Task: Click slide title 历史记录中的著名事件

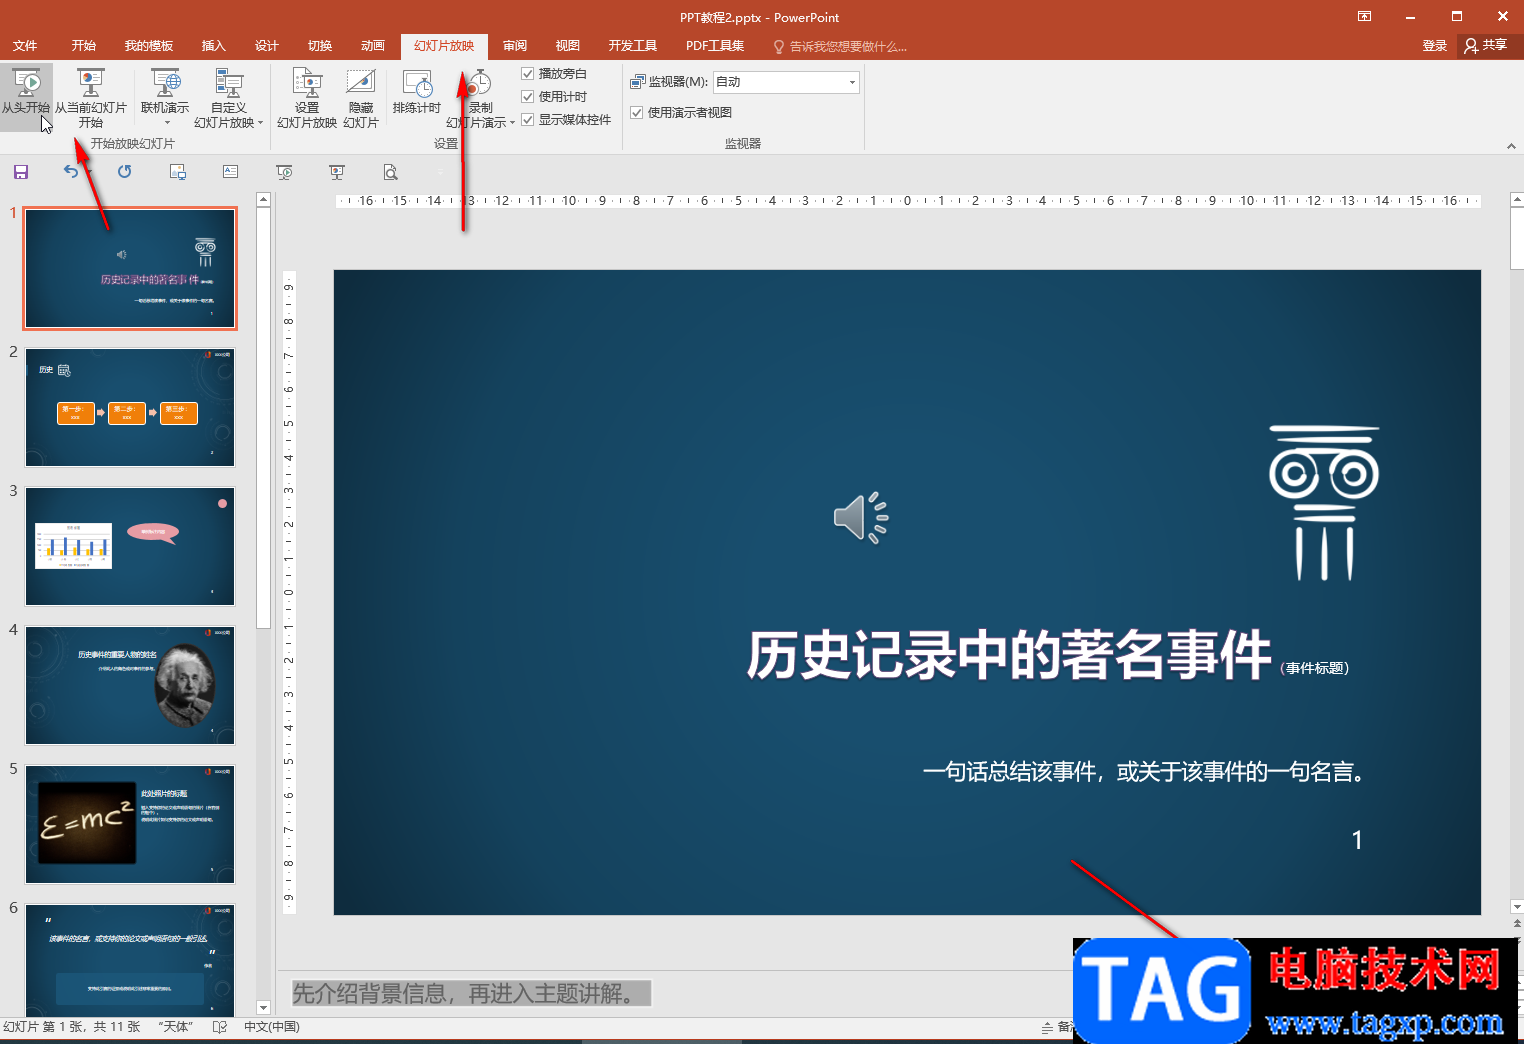Action: 1009,656
